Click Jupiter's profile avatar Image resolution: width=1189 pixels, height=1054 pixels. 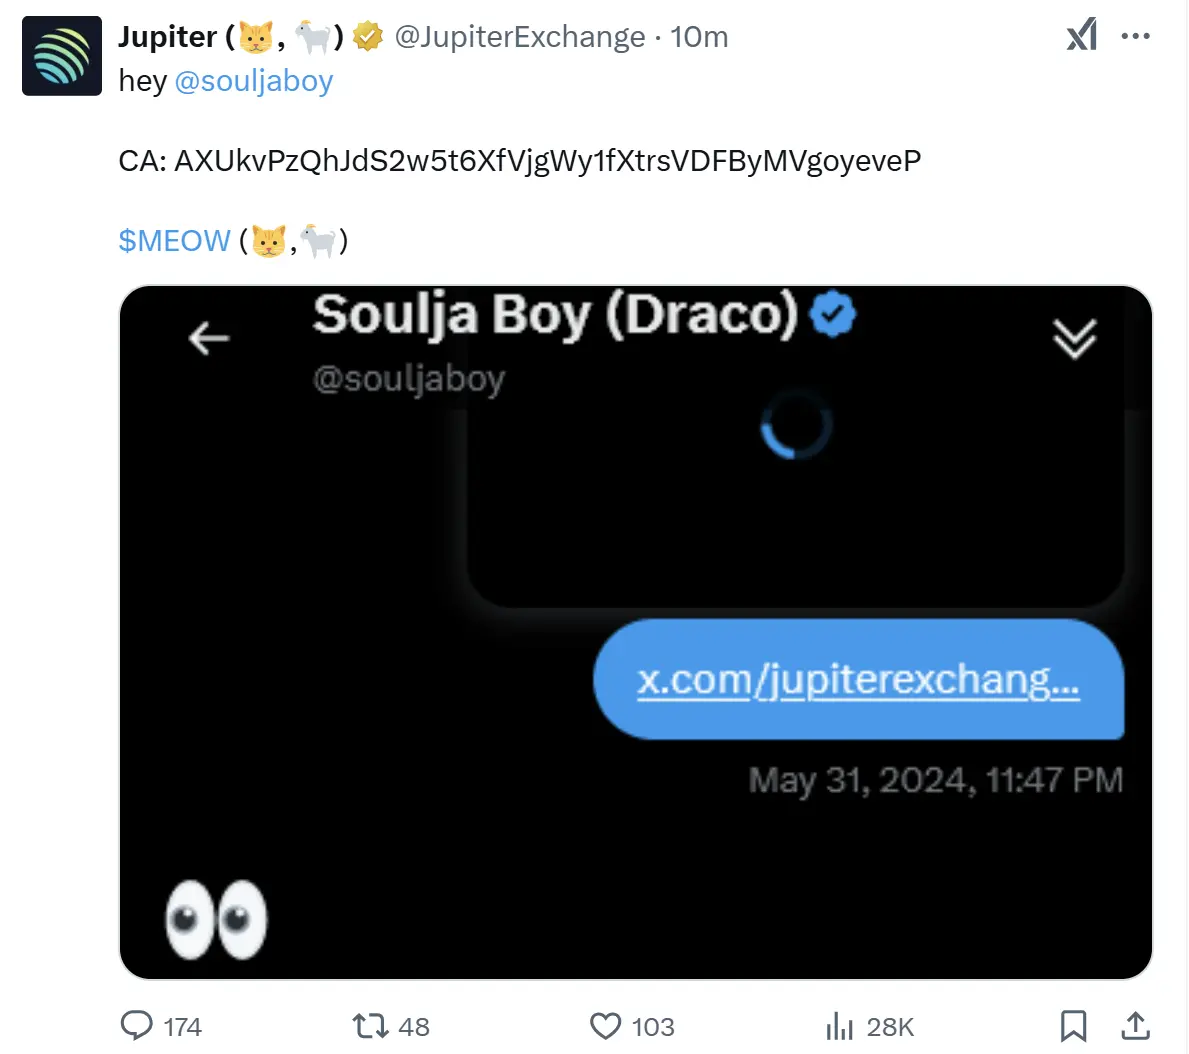click(62, 56)
